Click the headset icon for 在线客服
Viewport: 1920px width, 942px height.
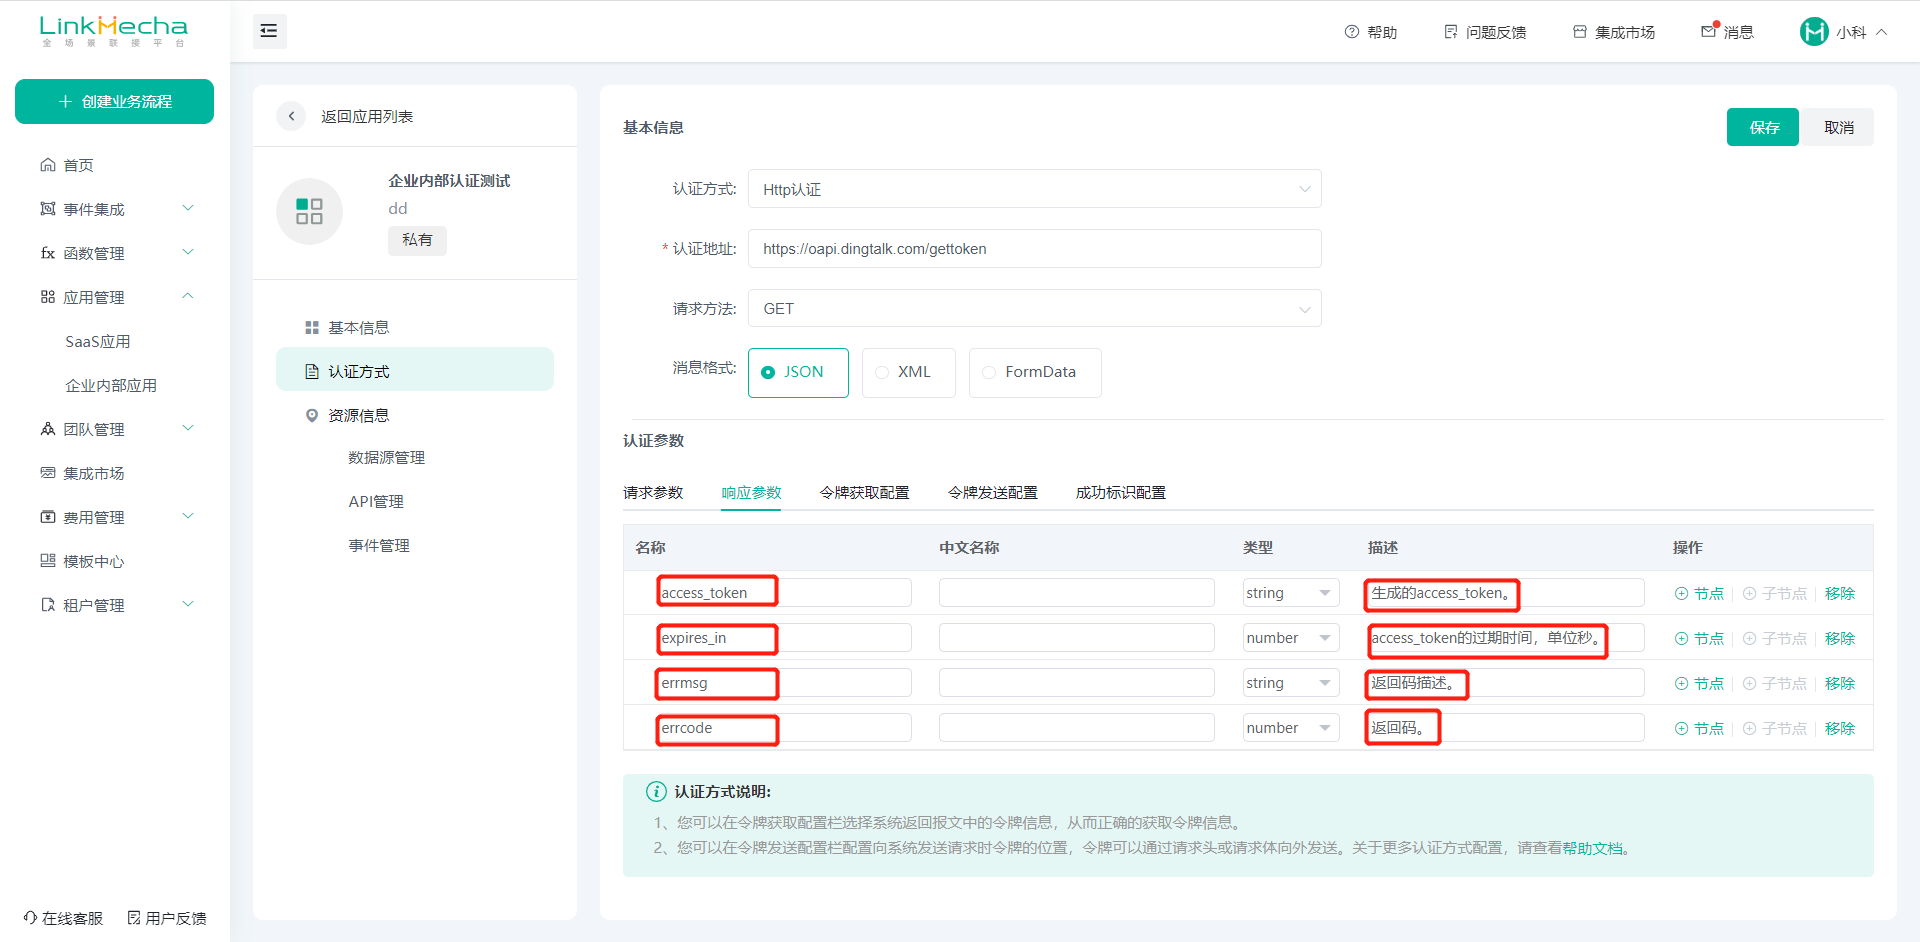[x=31, y=918]
